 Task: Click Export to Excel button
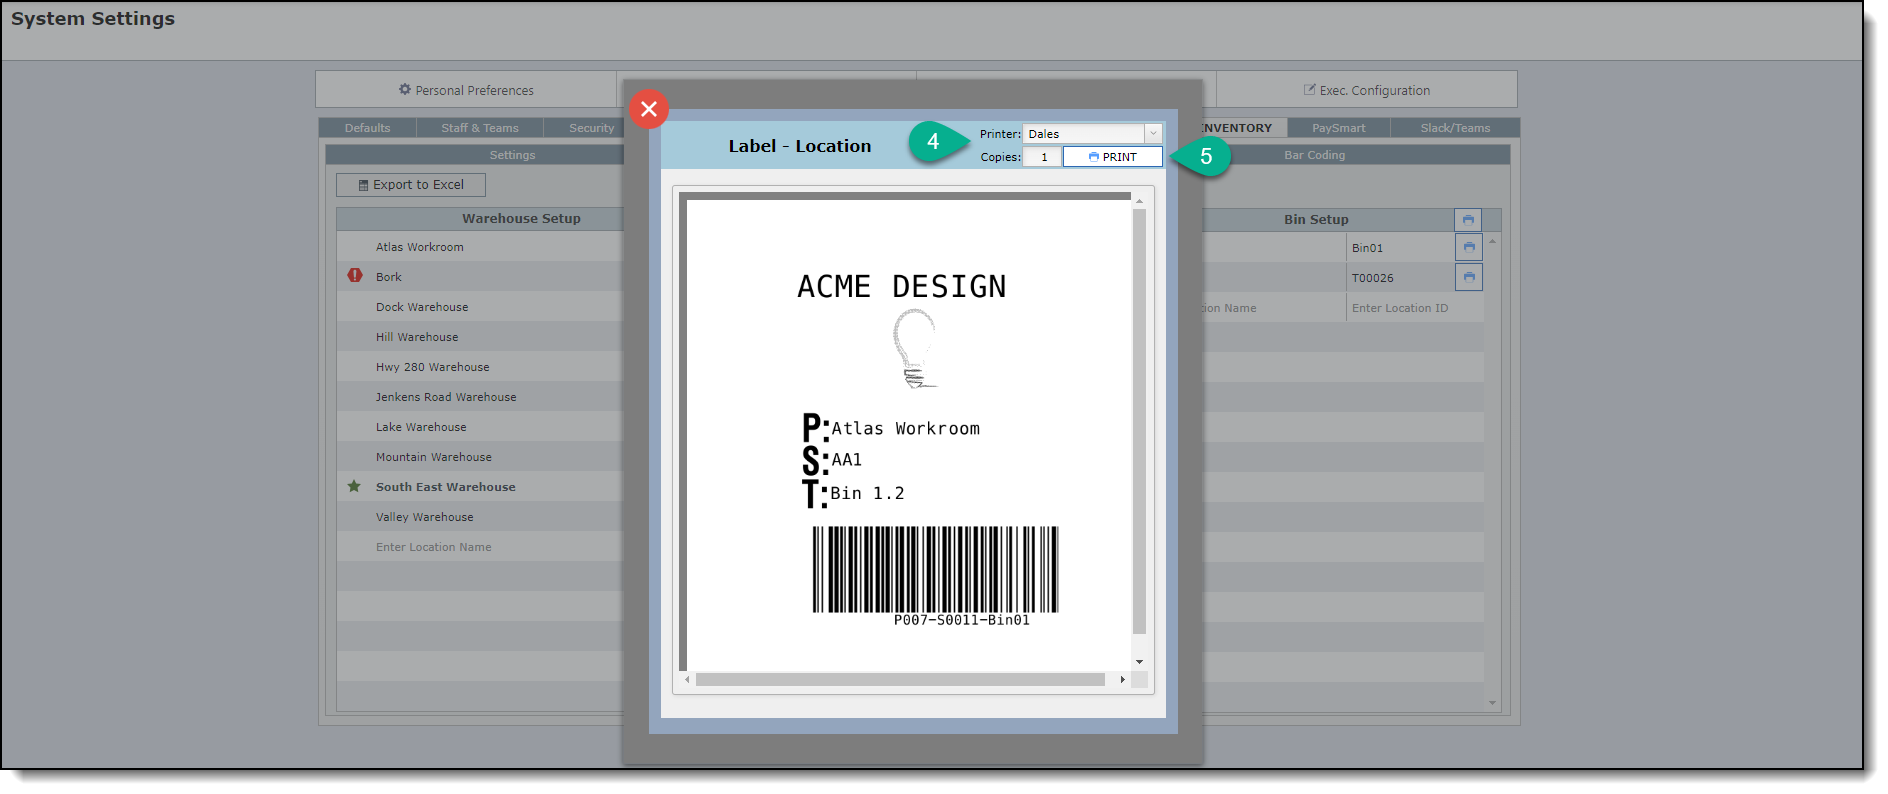click(411, 185)
